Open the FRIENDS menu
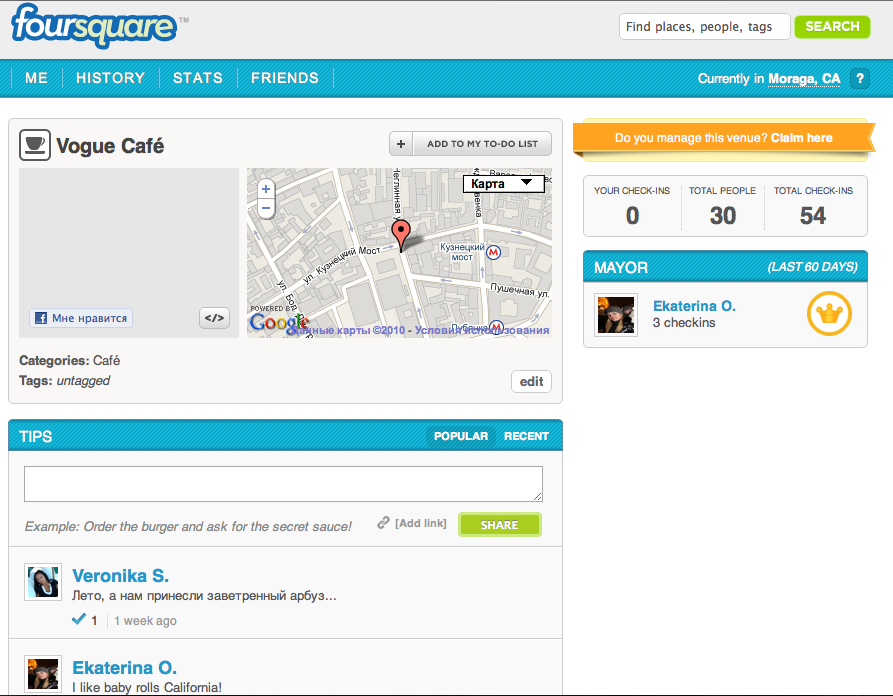Image resolution: width=893 pixels, height=696 pixels. tap(285, 78)
